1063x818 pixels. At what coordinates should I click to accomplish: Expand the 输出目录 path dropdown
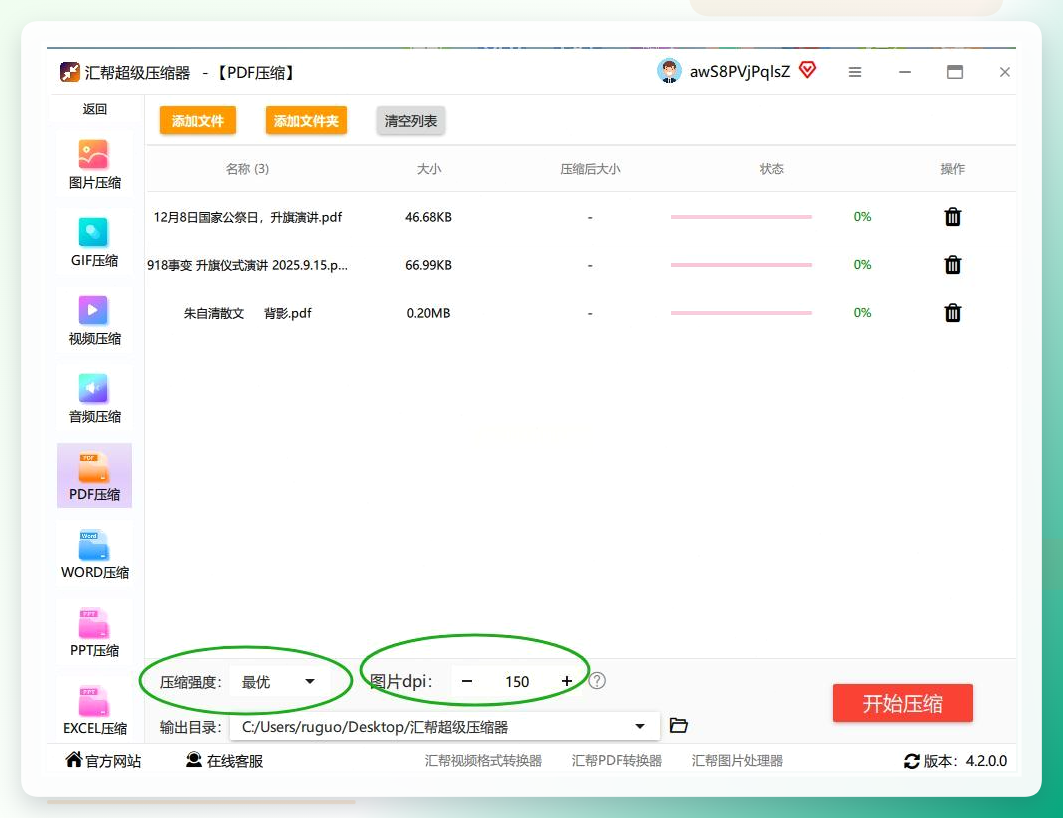pyautogui.click(x=639, y=727)
